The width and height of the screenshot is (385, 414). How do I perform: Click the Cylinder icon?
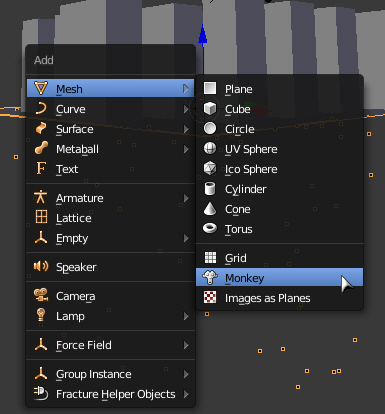click(210, 189)
